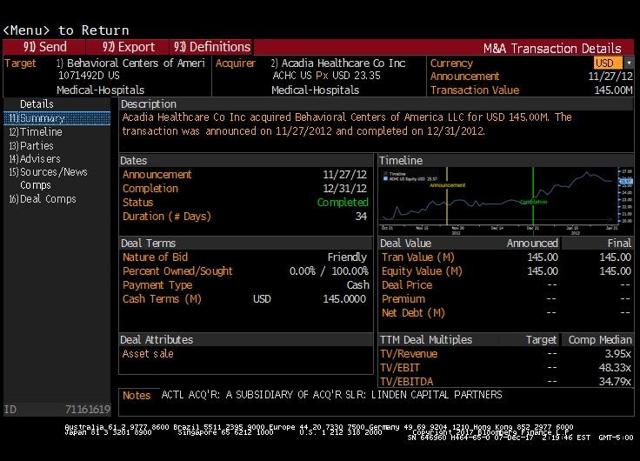
Task: Click the Notes text about Linden Capital Partners
Action: 332,394
